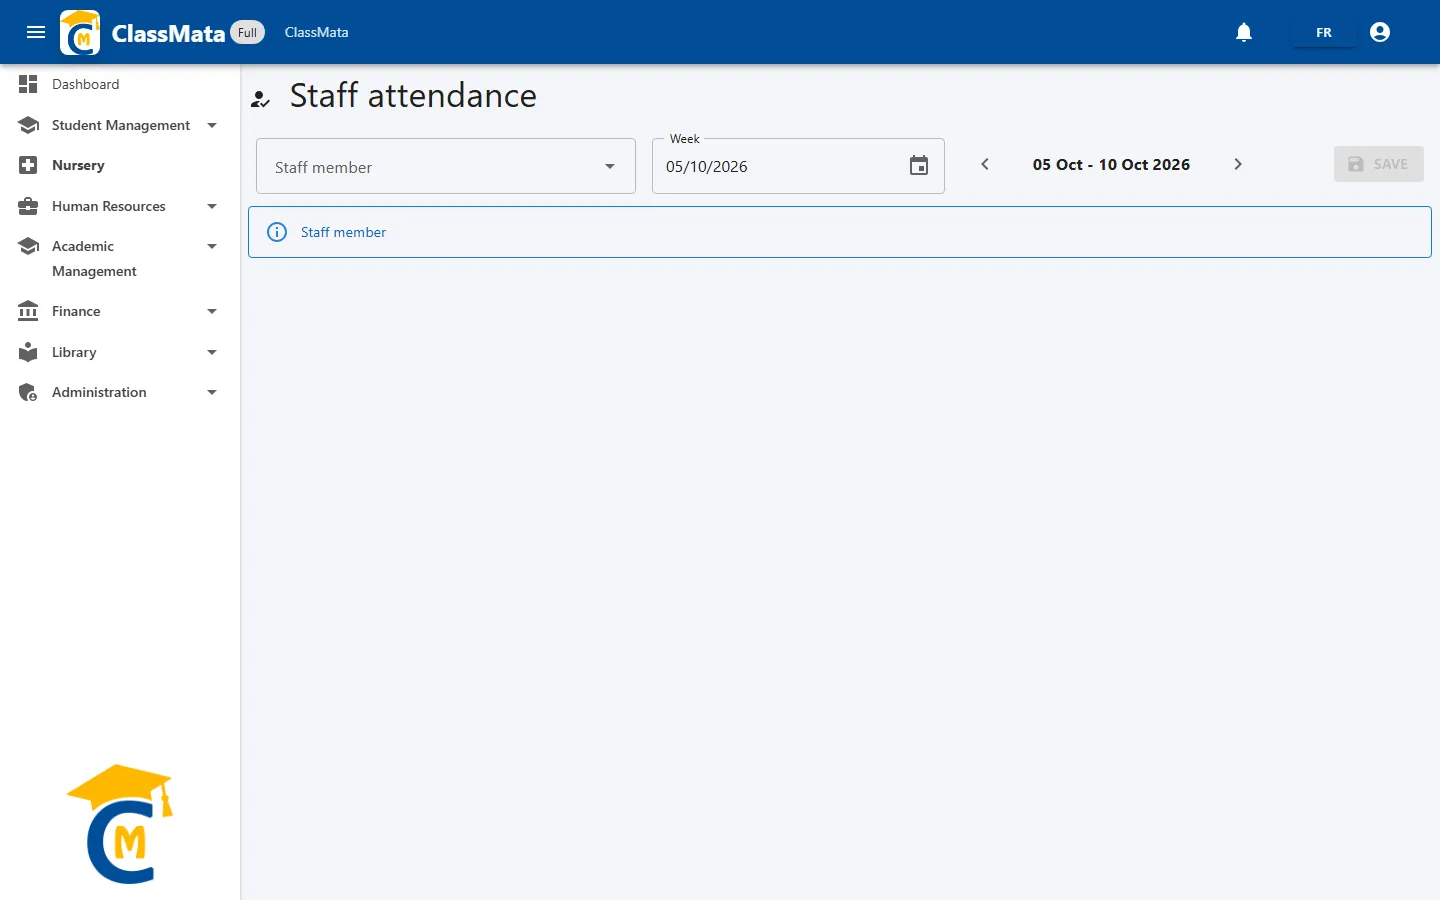Open the hamburger navigation menu

36,32
